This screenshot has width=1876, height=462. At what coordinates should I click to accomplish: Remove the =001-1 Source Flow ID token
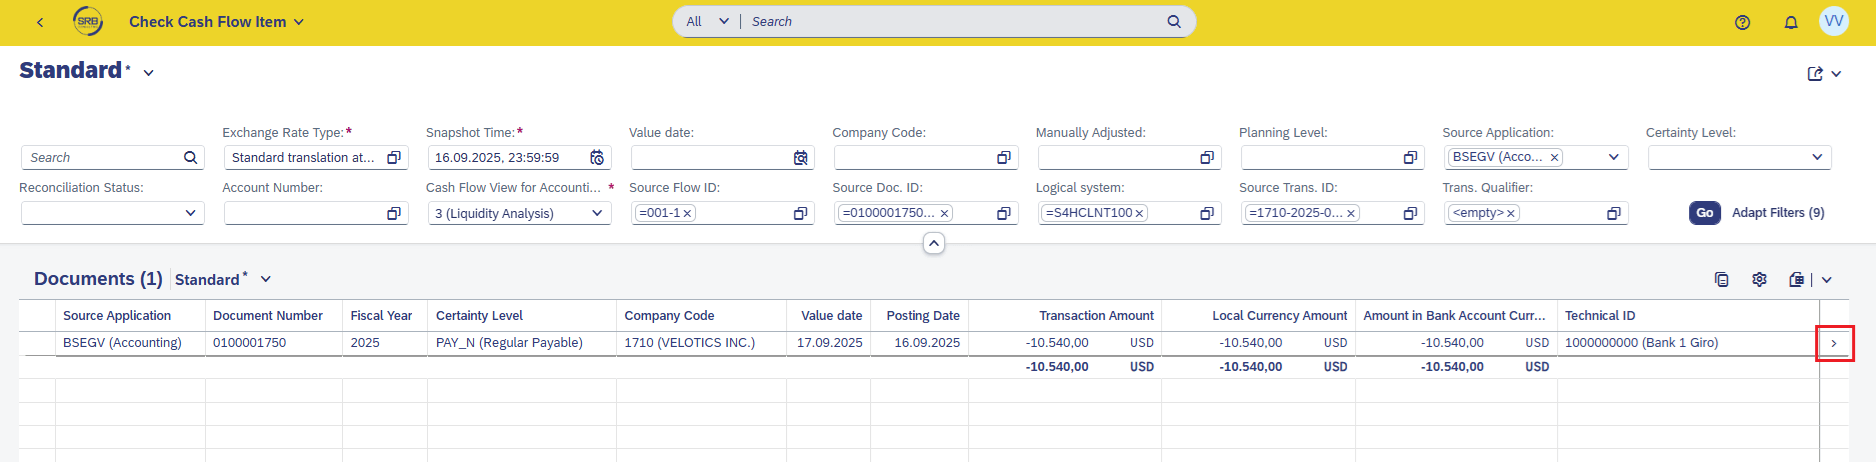(687, 214)
